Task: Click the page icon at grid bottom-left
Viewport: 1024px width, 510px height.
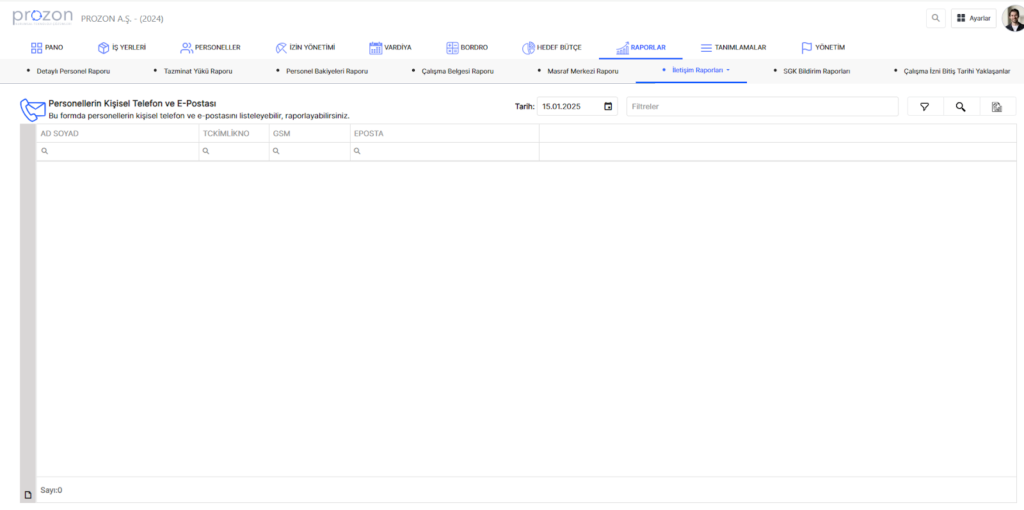Action: pos(27,494)
